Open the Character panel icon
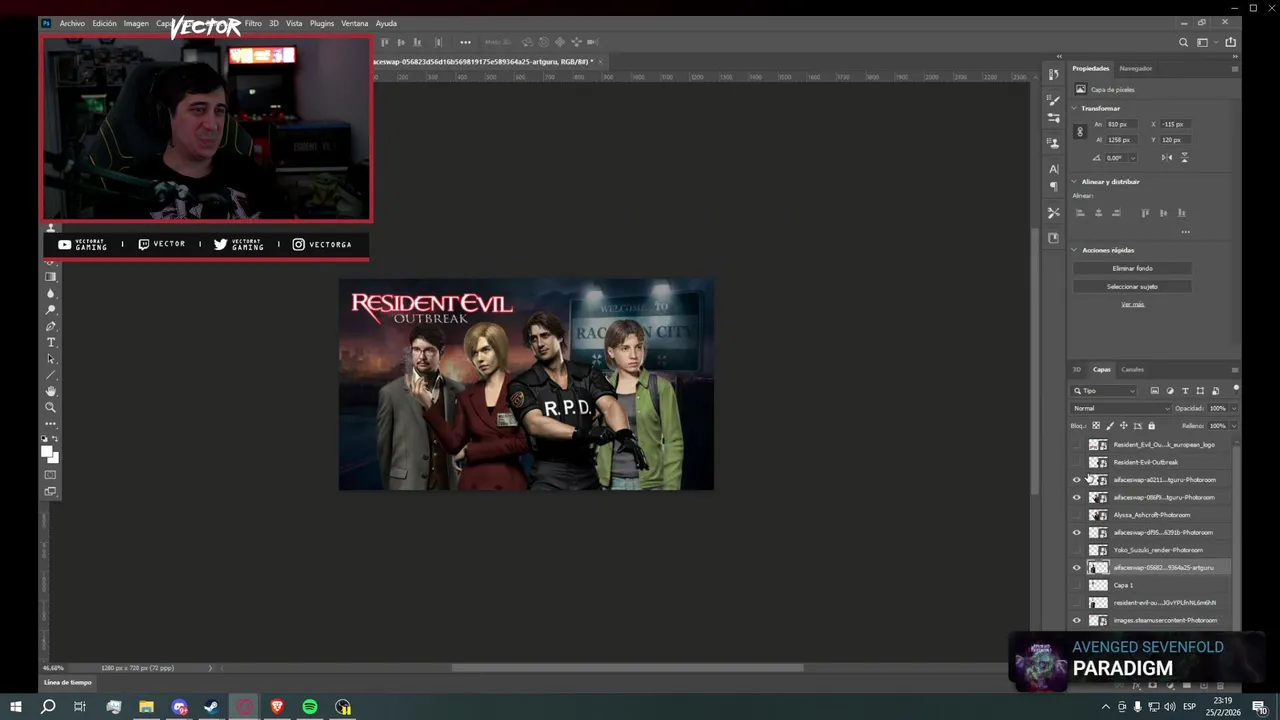Viewport: 1280px width, 720px height. point(1053,169)
